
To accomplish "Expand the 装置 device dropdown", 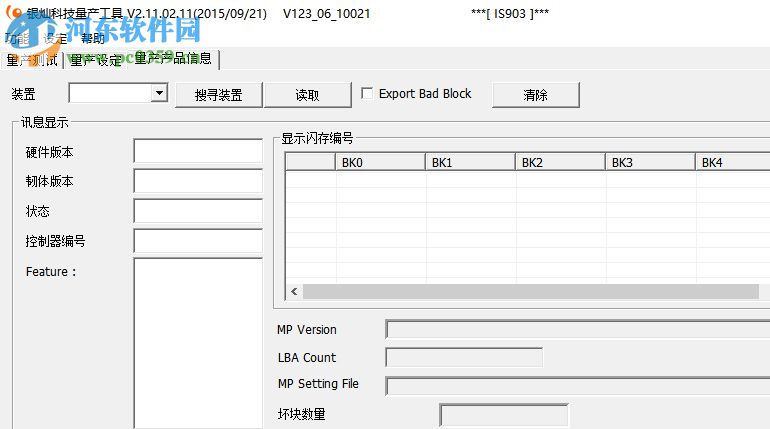I will pyautogui.click(x=159, y=93).
